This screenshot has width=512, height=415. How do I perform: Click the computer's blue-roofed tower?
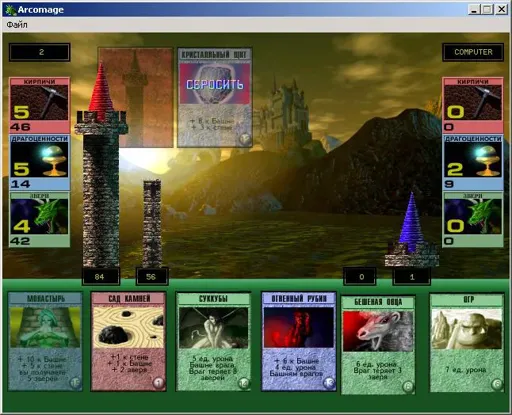point(411,230)
